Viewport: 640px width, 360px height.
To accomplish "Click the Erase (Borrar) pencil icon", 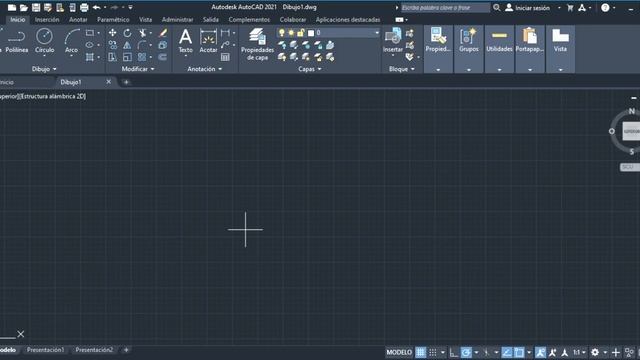I will (162, 33).
